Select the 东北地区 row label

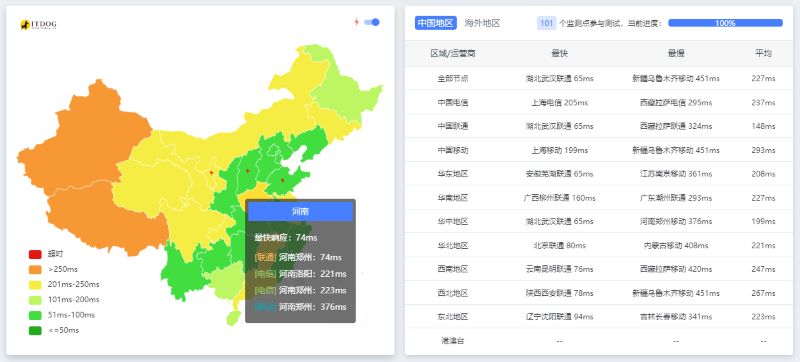tap(453, 317)
